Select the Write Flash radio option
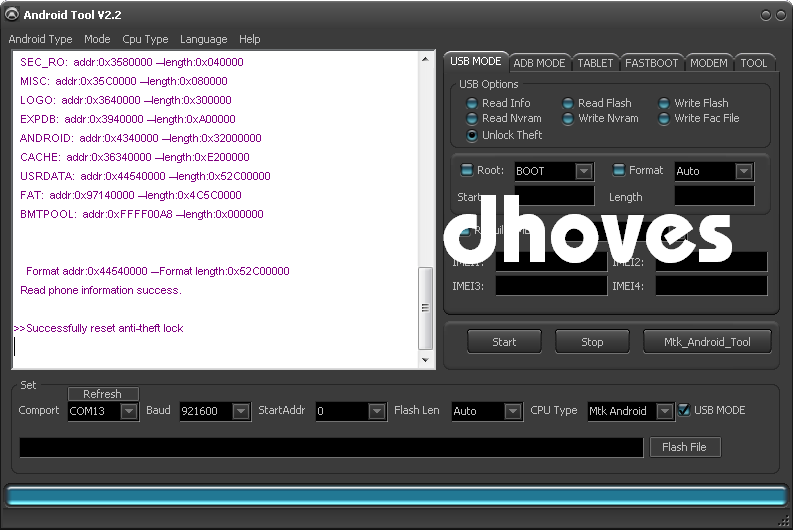This screenshot has width=793, height=530. [664, 103]
